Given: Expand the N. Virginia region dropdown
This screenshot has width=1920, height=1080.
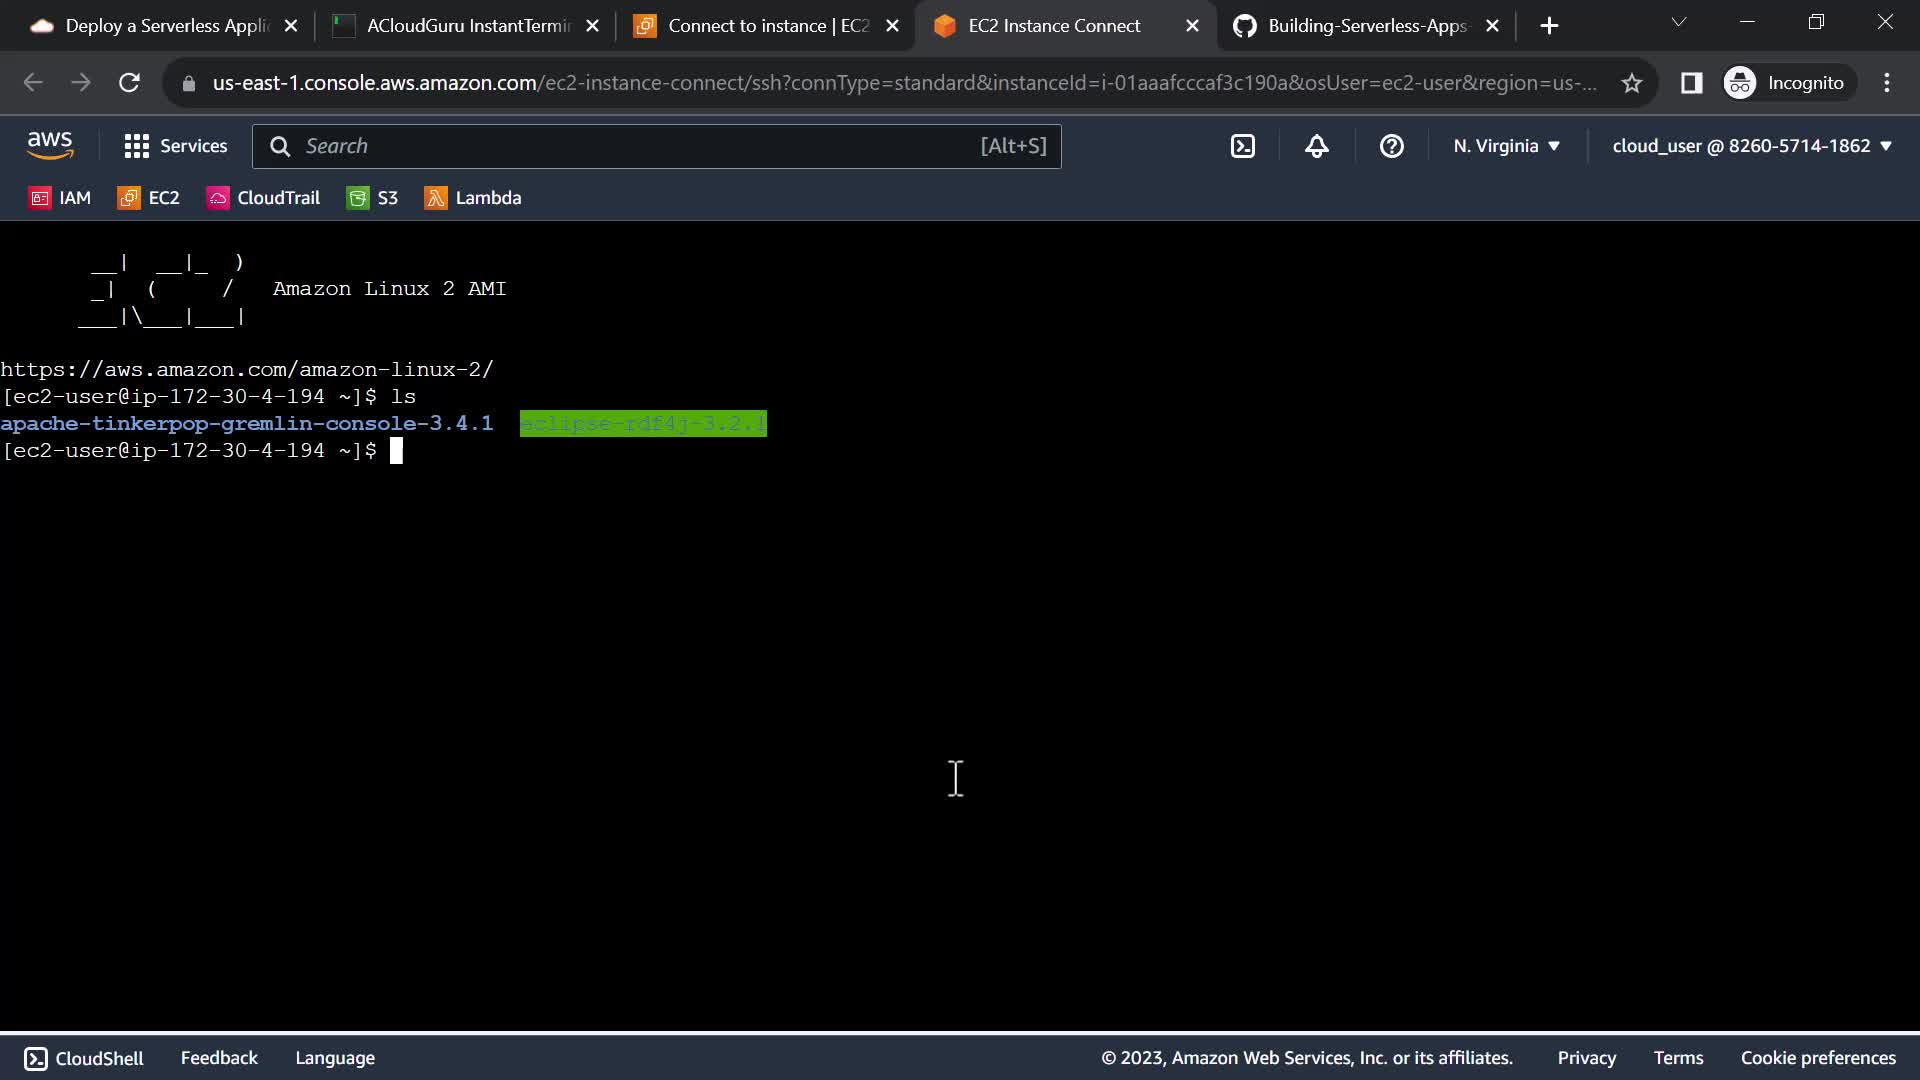Looking at the screenshot, I should pyautogui.click(x=1506, y=146).
